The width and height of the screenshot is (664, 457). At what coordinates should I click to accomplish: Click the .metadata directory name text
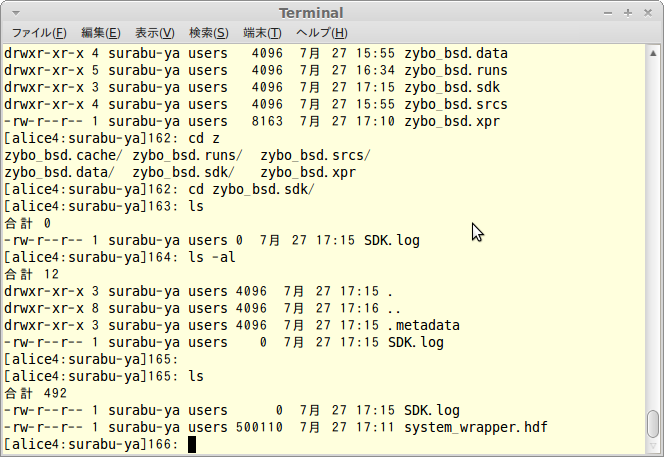[423, 325]
